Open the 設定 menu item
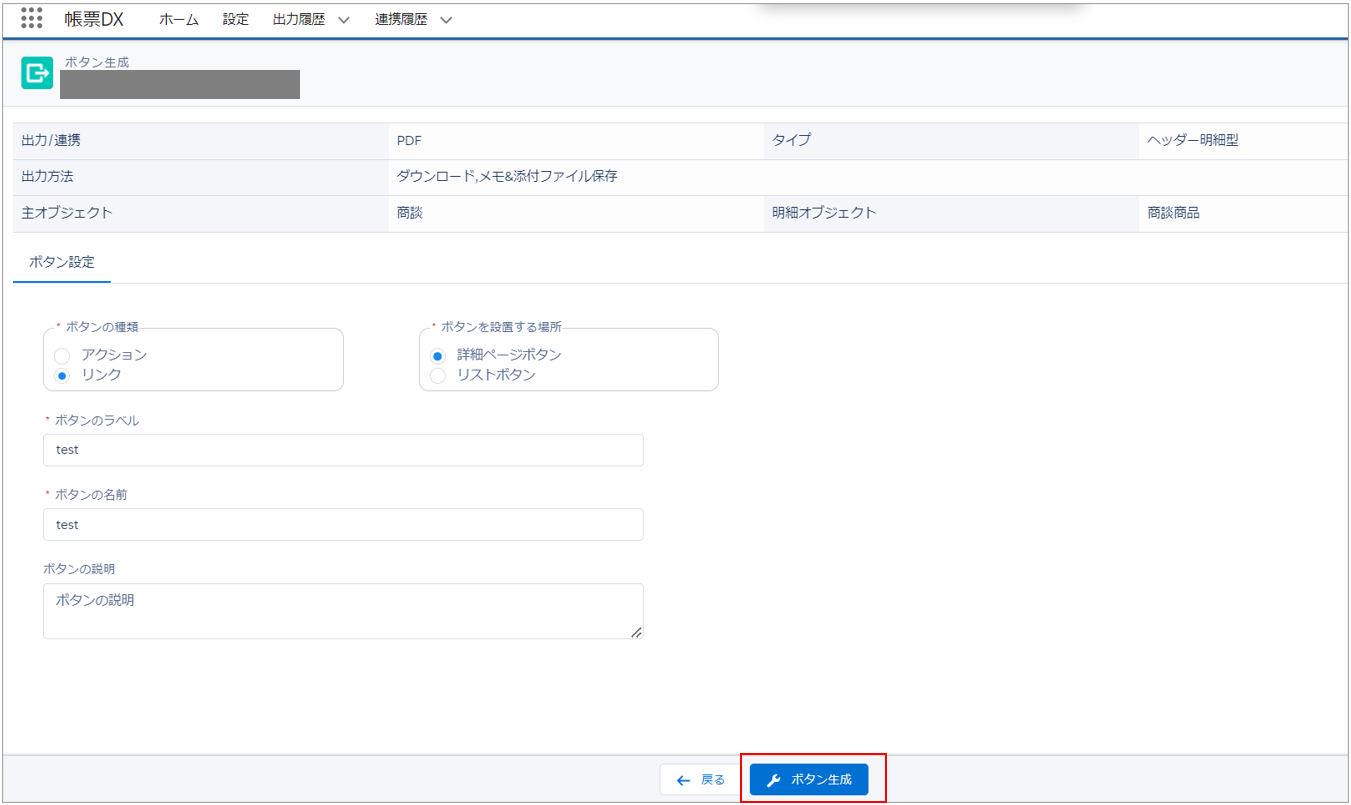 click(236, 19)
